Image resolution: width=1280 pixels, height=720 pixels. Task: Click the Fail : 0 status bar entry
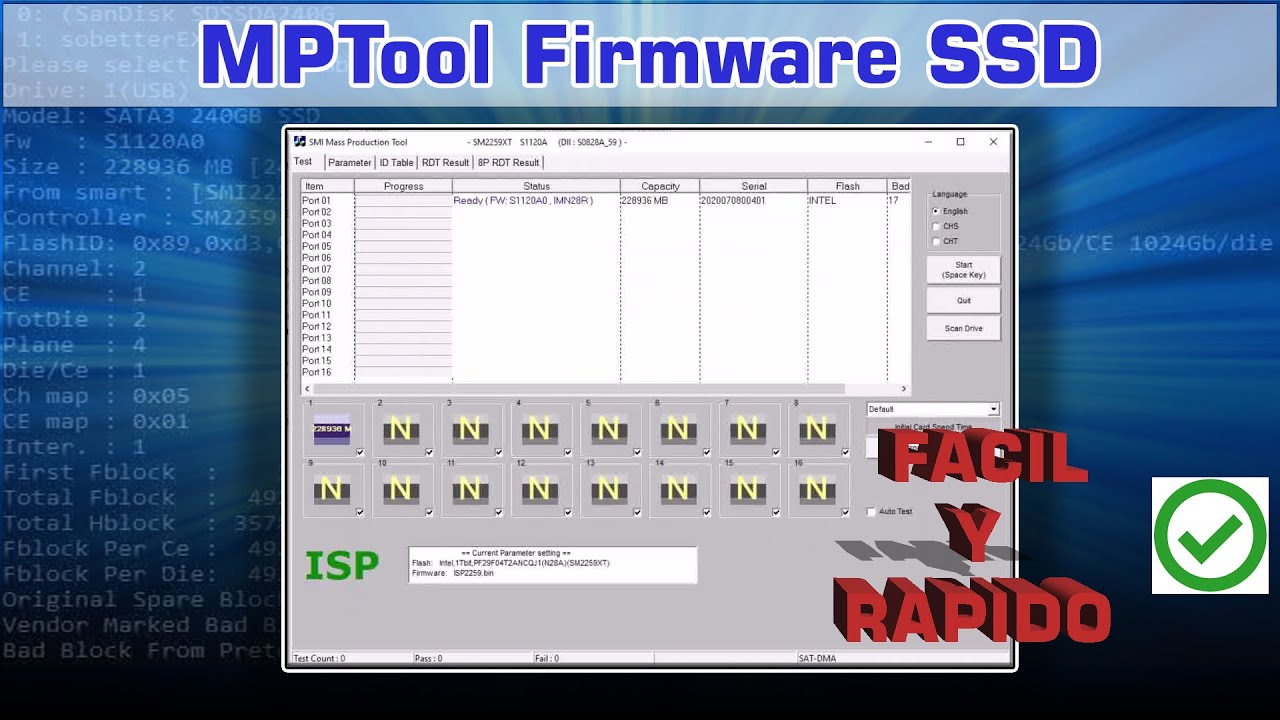pyautogui.click(x=547, y=659)
